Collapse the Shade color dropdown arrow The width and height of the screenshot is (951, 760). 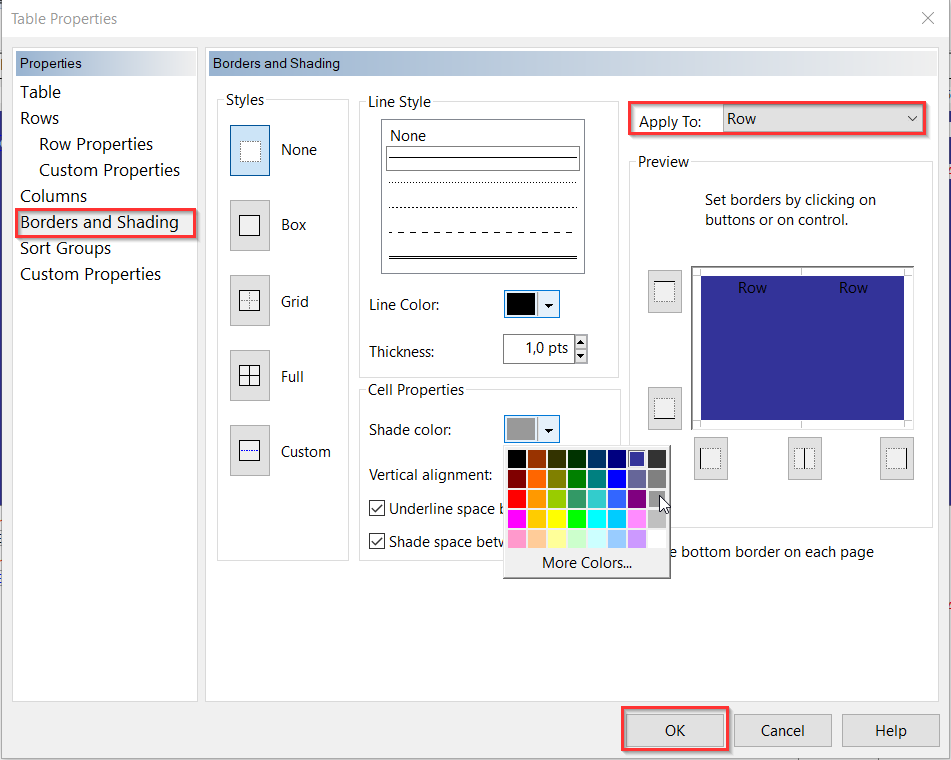click(x=549, y=430)
